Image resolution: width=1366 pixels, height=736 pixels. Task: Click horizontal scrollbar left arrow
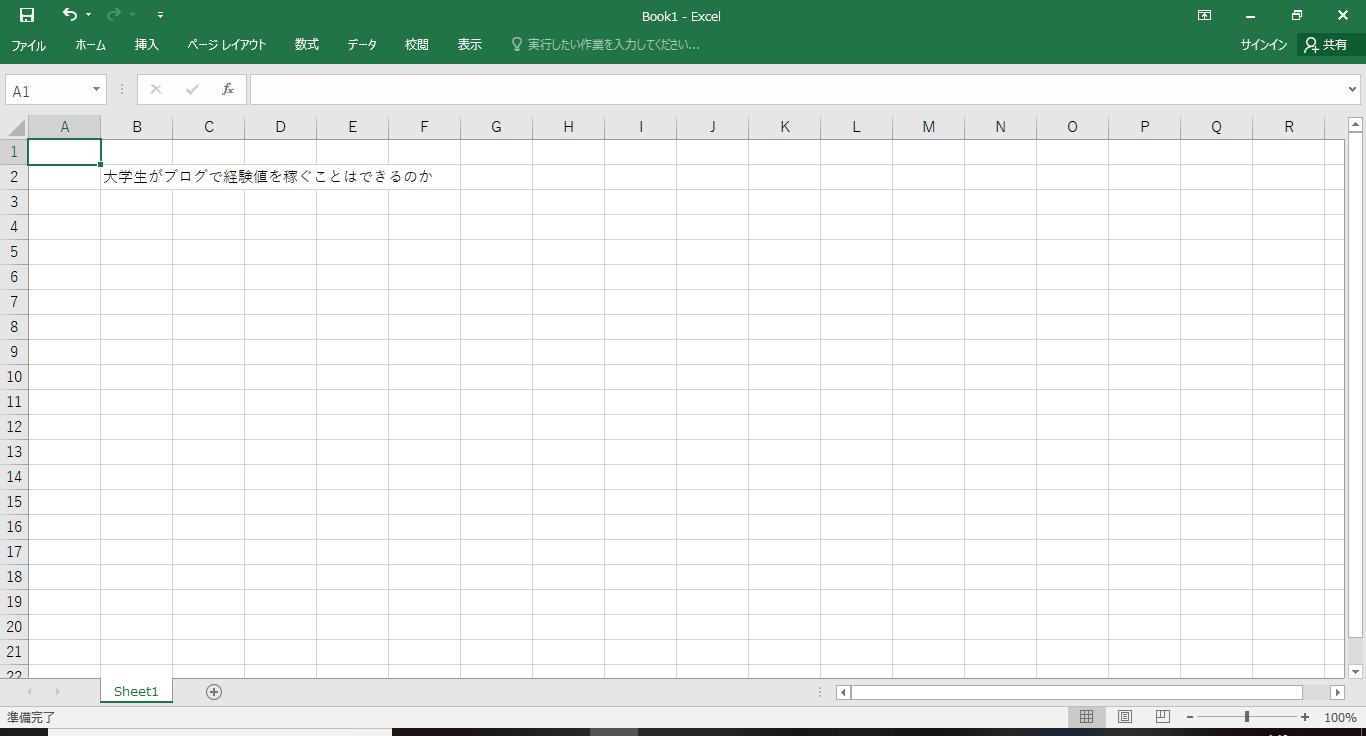[844, 692]
